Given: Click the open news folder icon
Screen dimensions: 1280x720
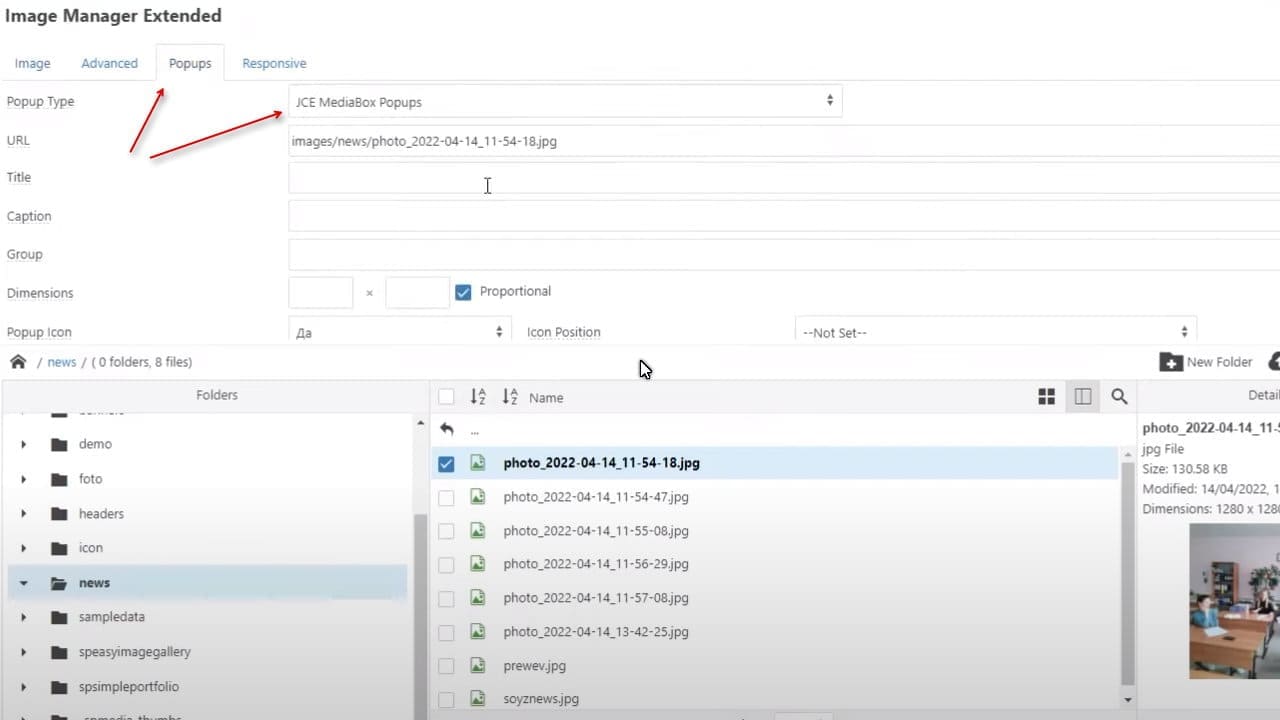Looking at the screenshot, I should (x=59, y=583).
